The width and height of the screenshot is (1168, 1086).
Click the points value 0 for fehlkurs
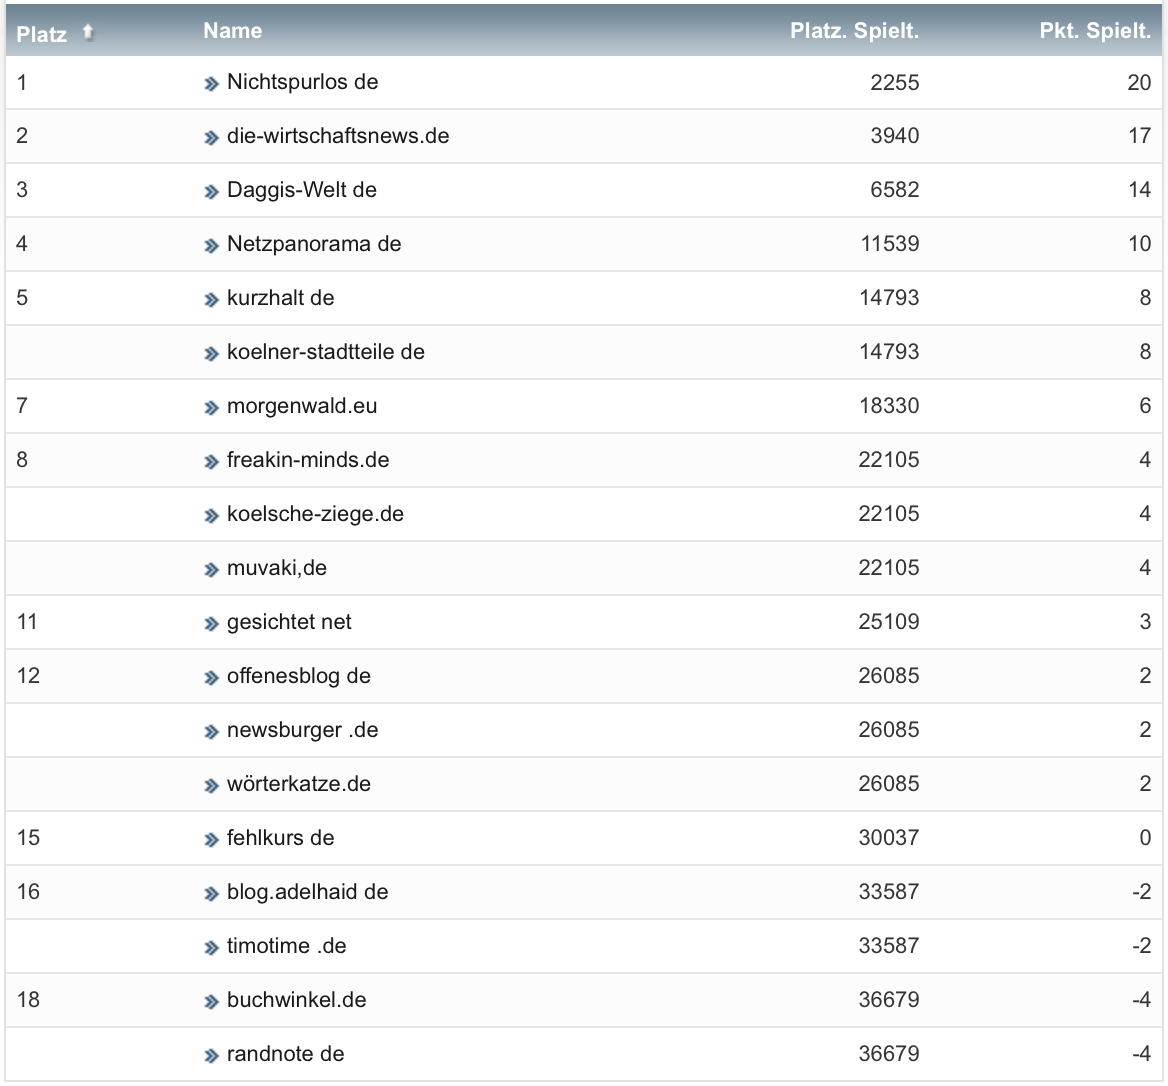click(x=1146, y=838)
